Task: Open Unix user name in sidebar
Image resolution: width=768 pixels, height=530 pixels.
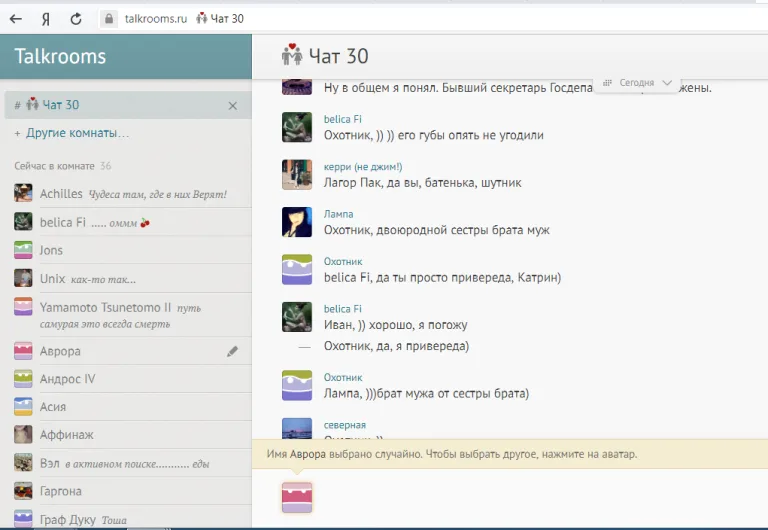Action: [x=52, y=279]
